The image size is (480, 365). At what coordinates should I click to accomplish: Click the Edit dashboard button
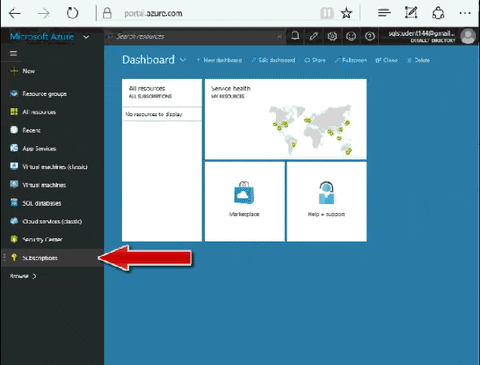273,60
